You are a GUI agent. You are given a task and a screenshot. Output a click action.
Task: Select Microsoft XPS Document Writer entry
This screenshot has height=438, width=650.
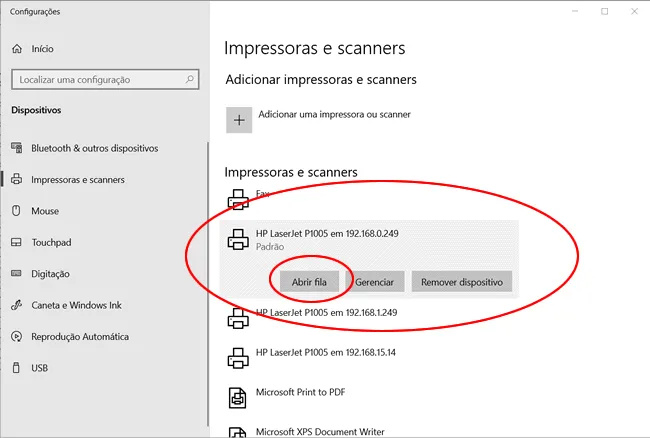pos(320,432)
